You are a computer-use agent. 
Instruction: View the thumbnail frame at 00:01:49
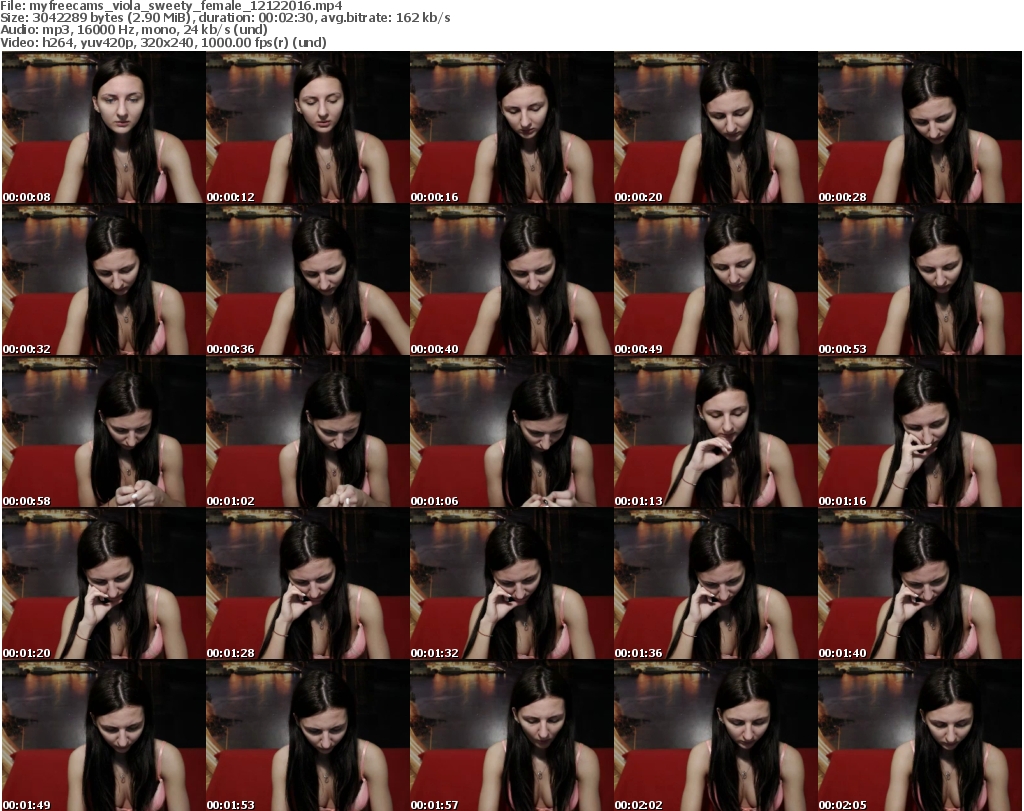click(104, 735)
